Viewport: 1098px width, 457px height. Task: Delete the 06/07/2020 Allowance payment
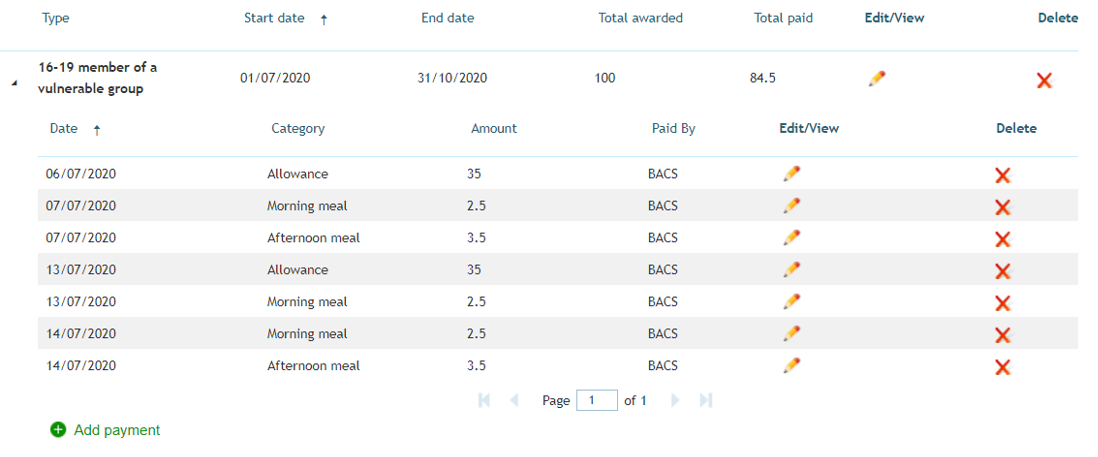click(1002, 175)
